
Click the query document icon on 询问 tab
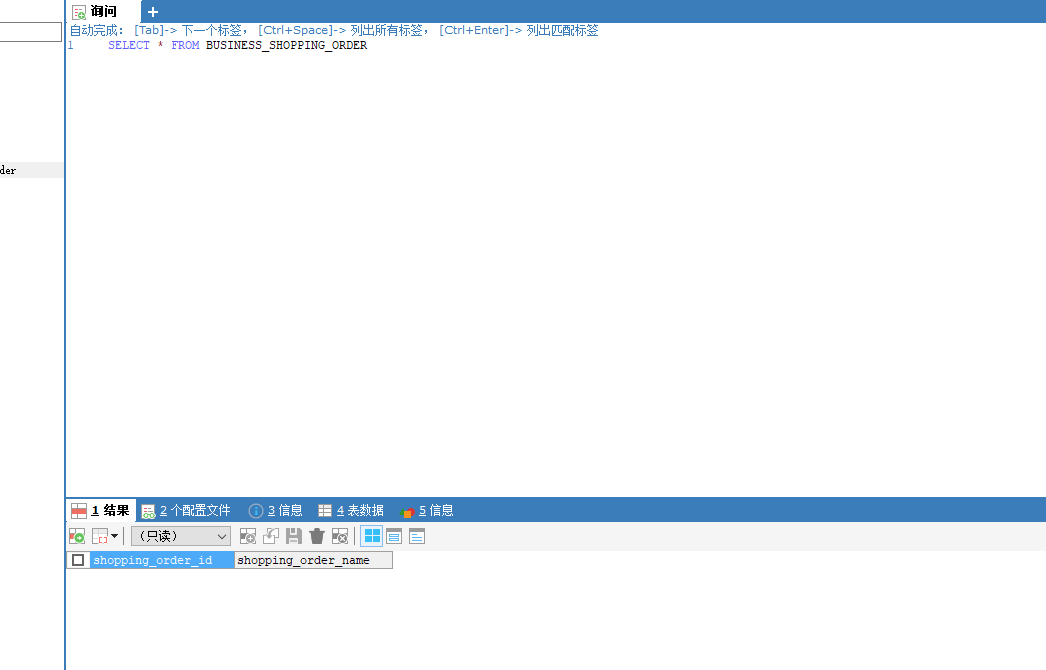[x=80, y=11]
